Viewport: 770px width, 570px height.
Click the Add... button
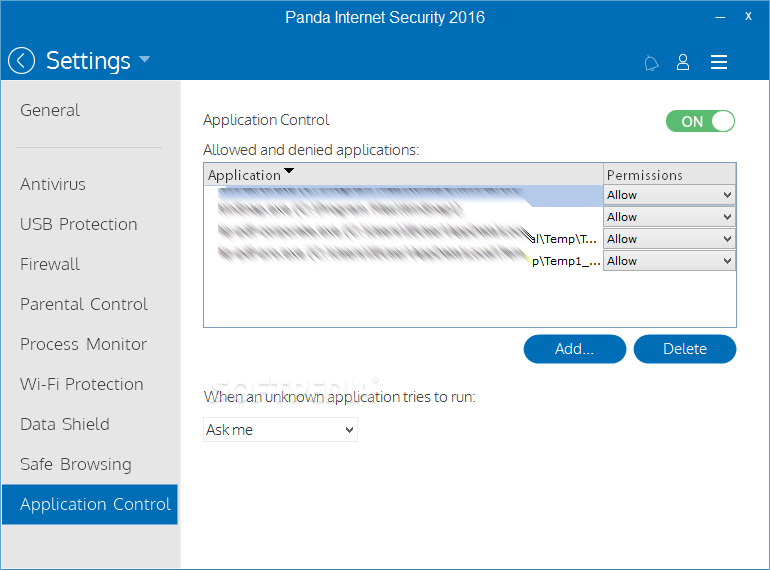point(575,349)
